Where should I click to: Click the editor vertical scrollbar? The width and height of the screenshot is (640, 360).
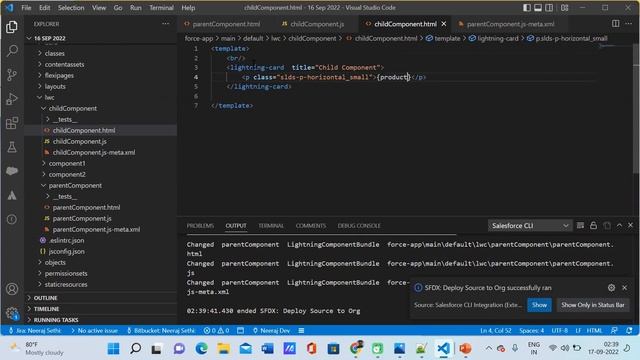pos(636,110)
